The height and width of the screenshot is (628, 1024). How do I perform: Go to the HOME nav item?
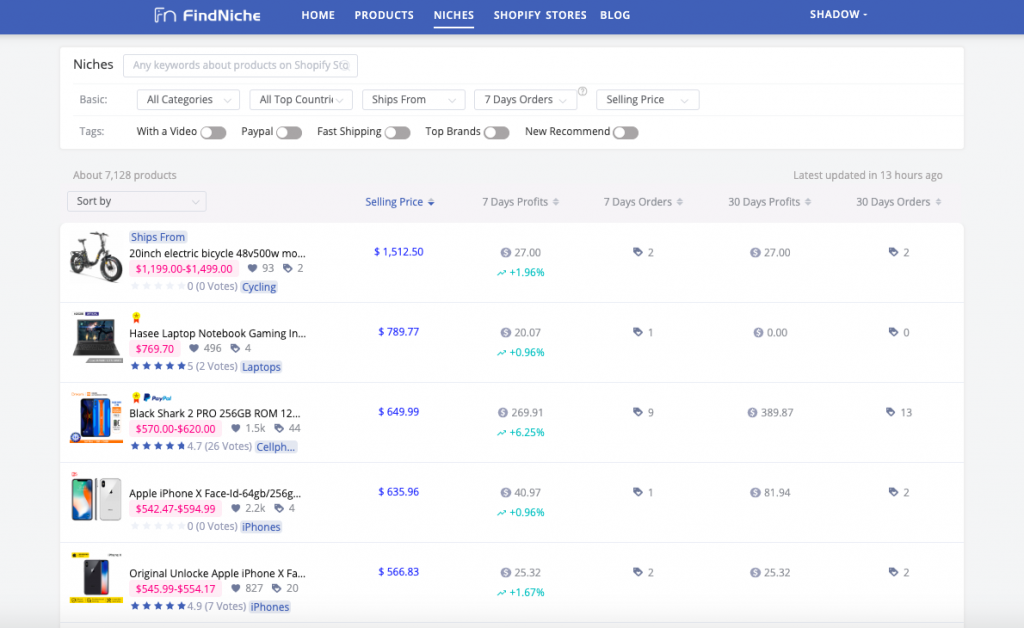(x=318, y=15)
